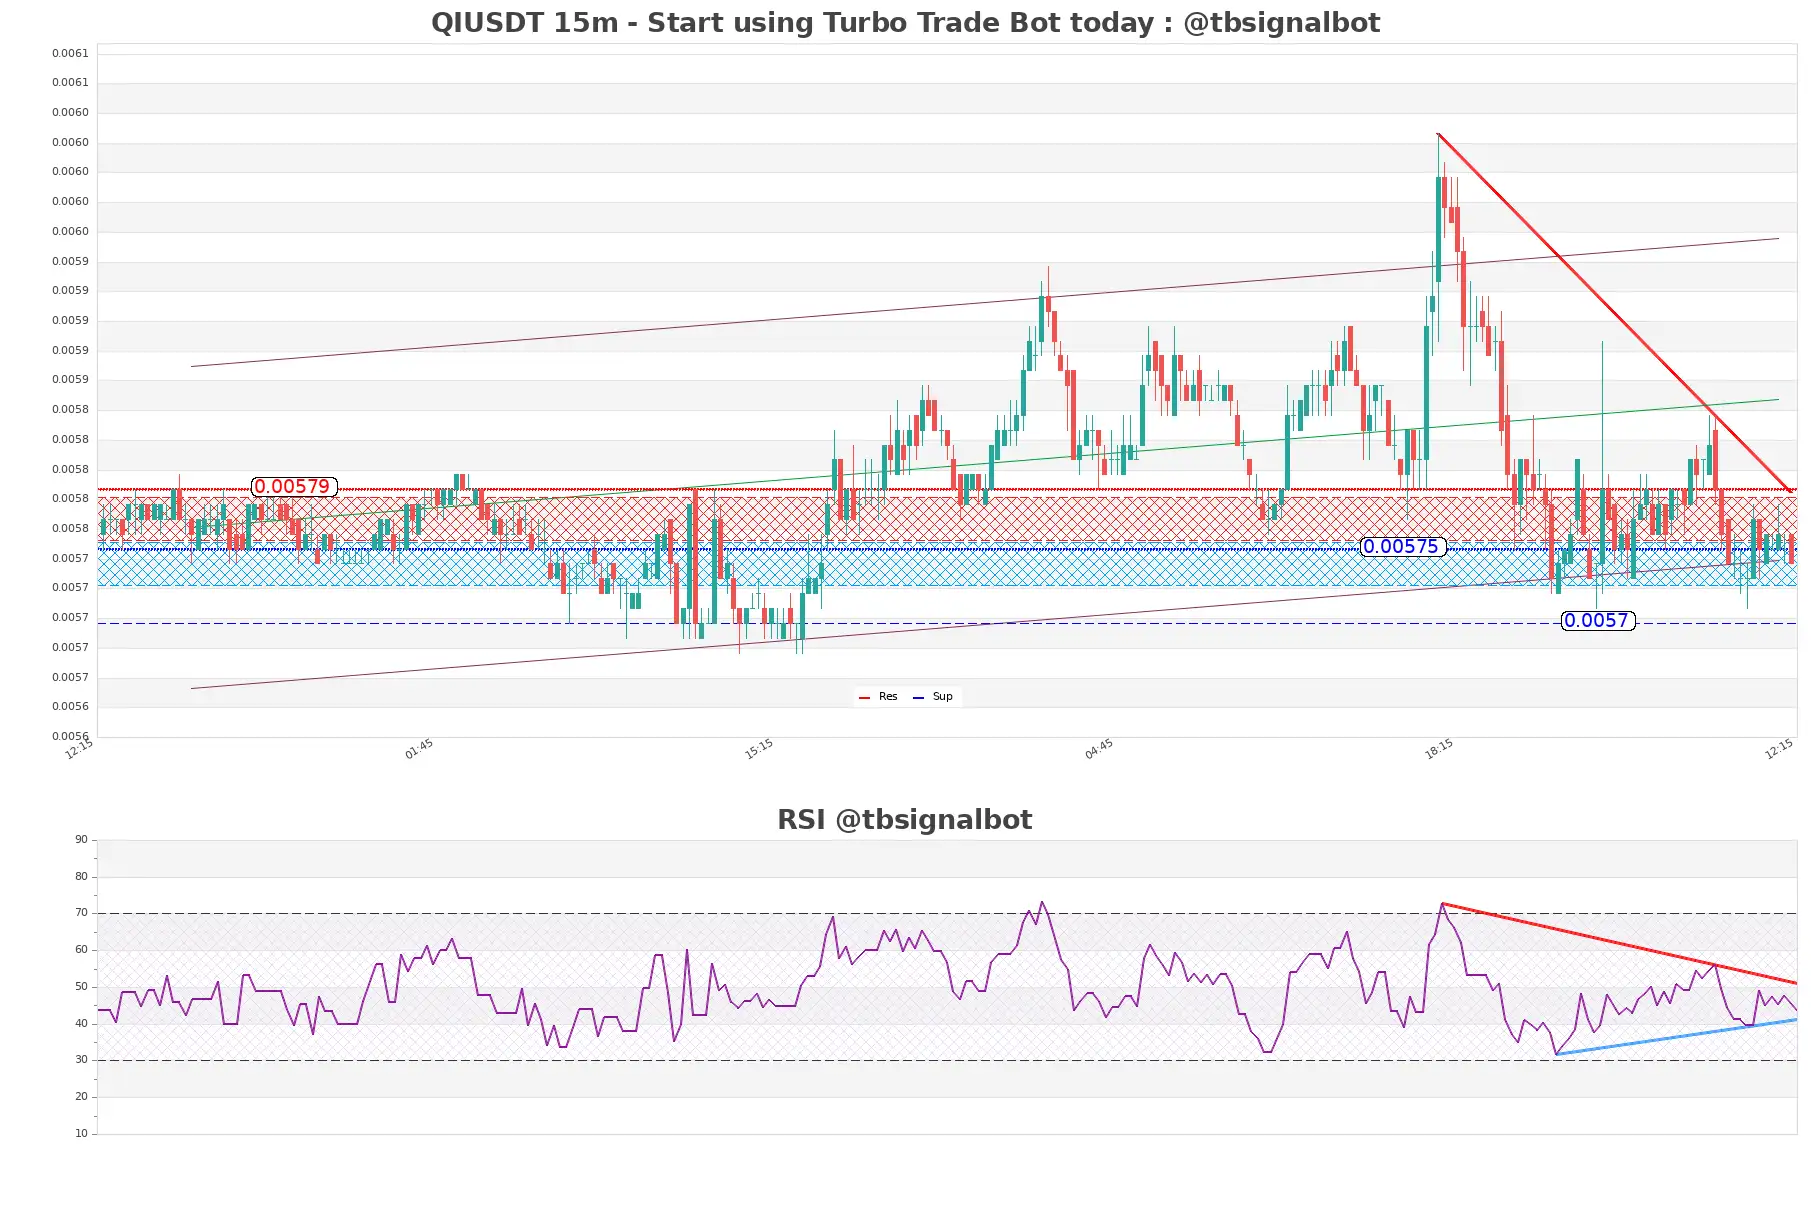Click the blue ascending RSI trendline
The width and height of the screenshot is (1811, 1208).
pos(1677,1037)
